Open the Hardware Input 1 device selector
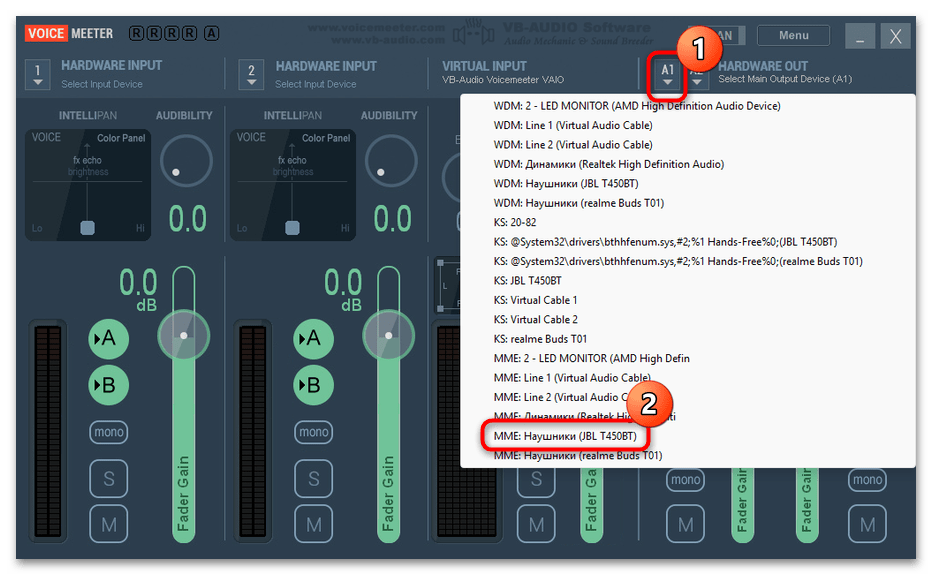This screenshot has height=575, width=932. click(x=37, y=74)
